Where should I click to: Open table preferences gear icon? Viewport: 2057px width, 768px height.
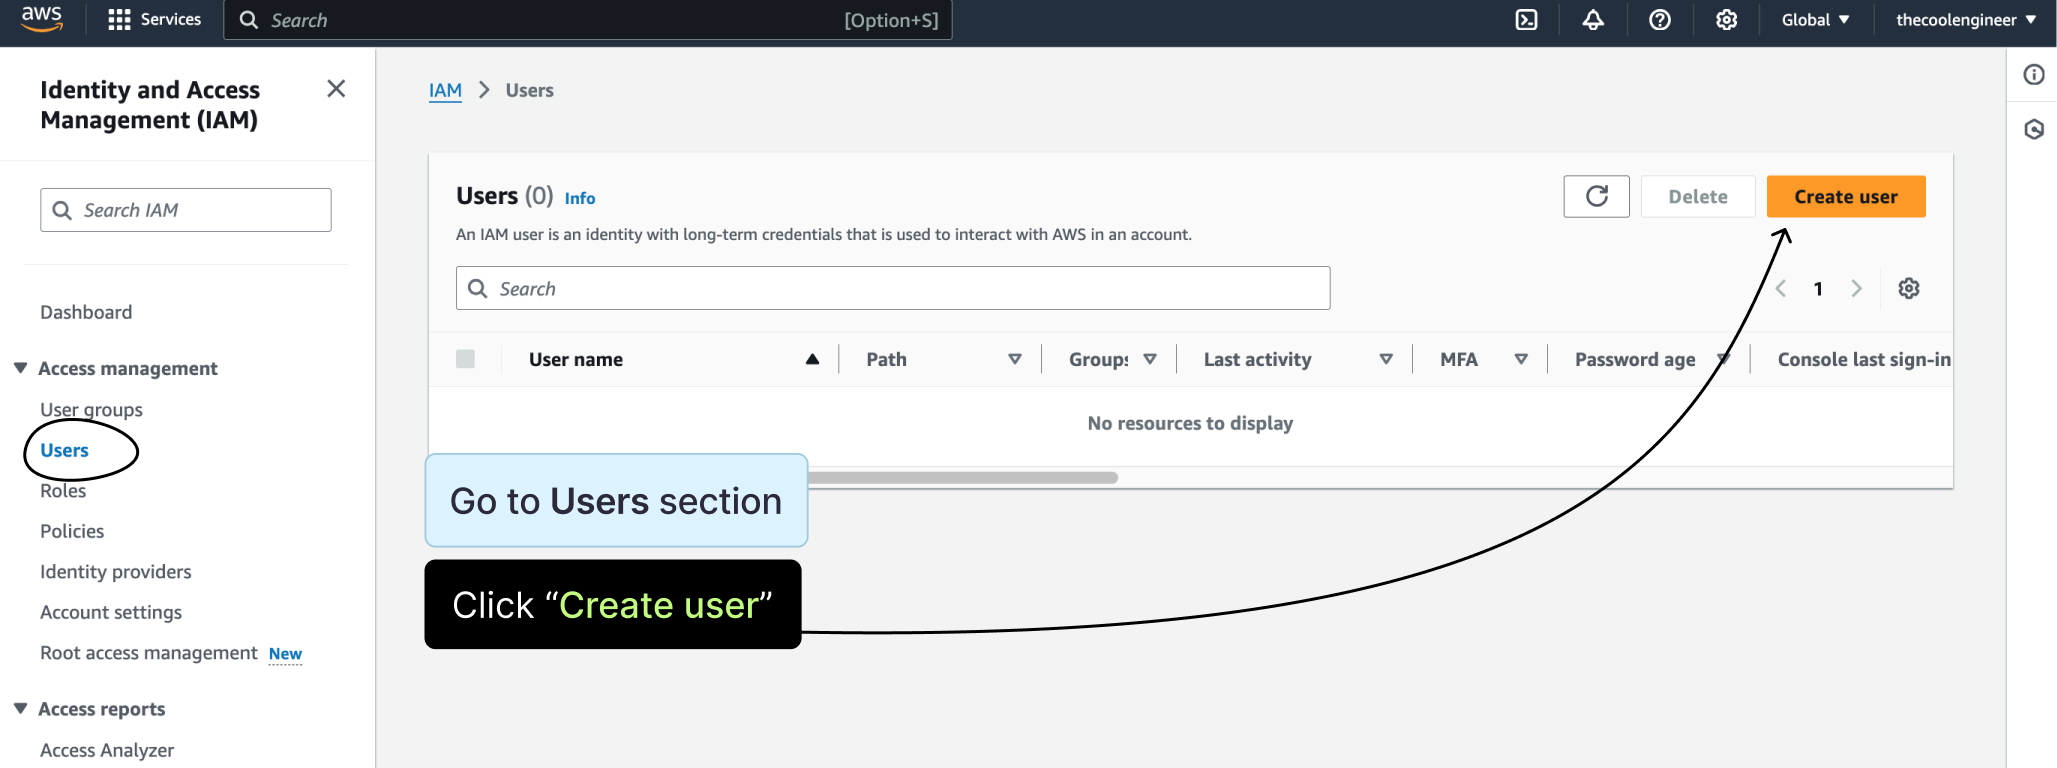point(1909,288)
